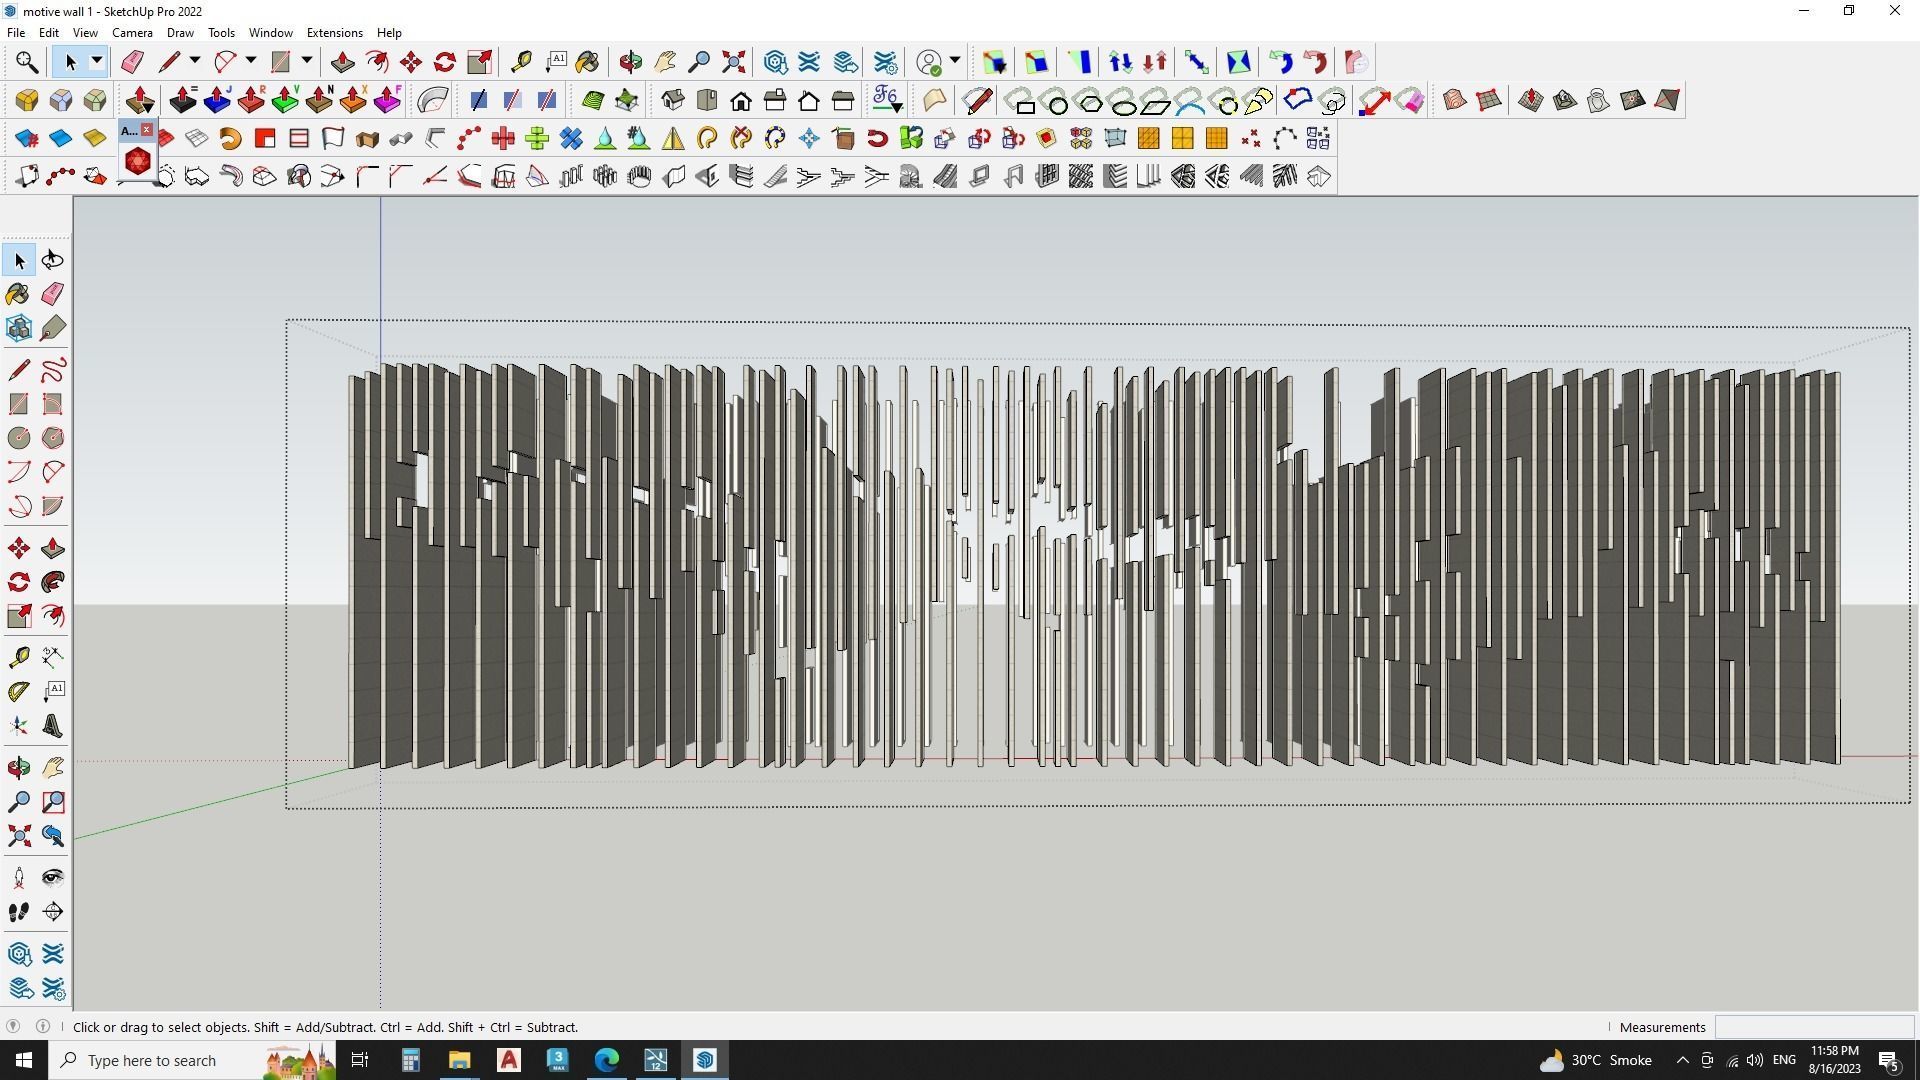
Task: Click the Look Around eye tool
Action: tap(53, 878)
